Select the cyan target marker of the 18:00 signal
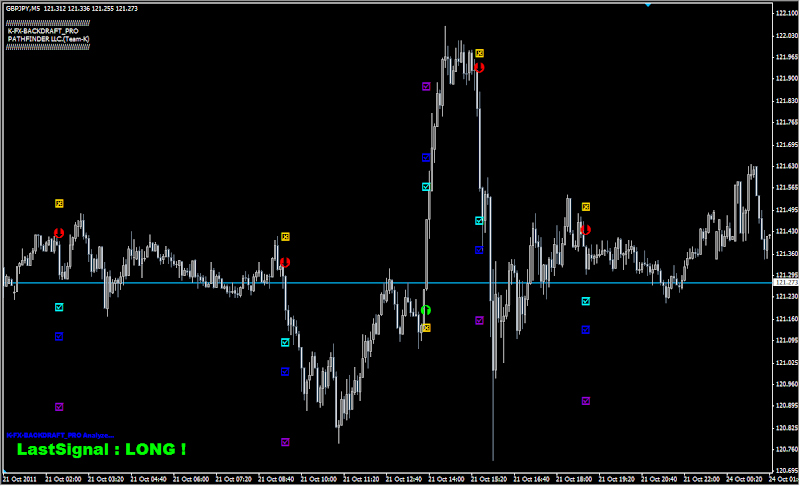800x486 pixels. coord(586,301)
